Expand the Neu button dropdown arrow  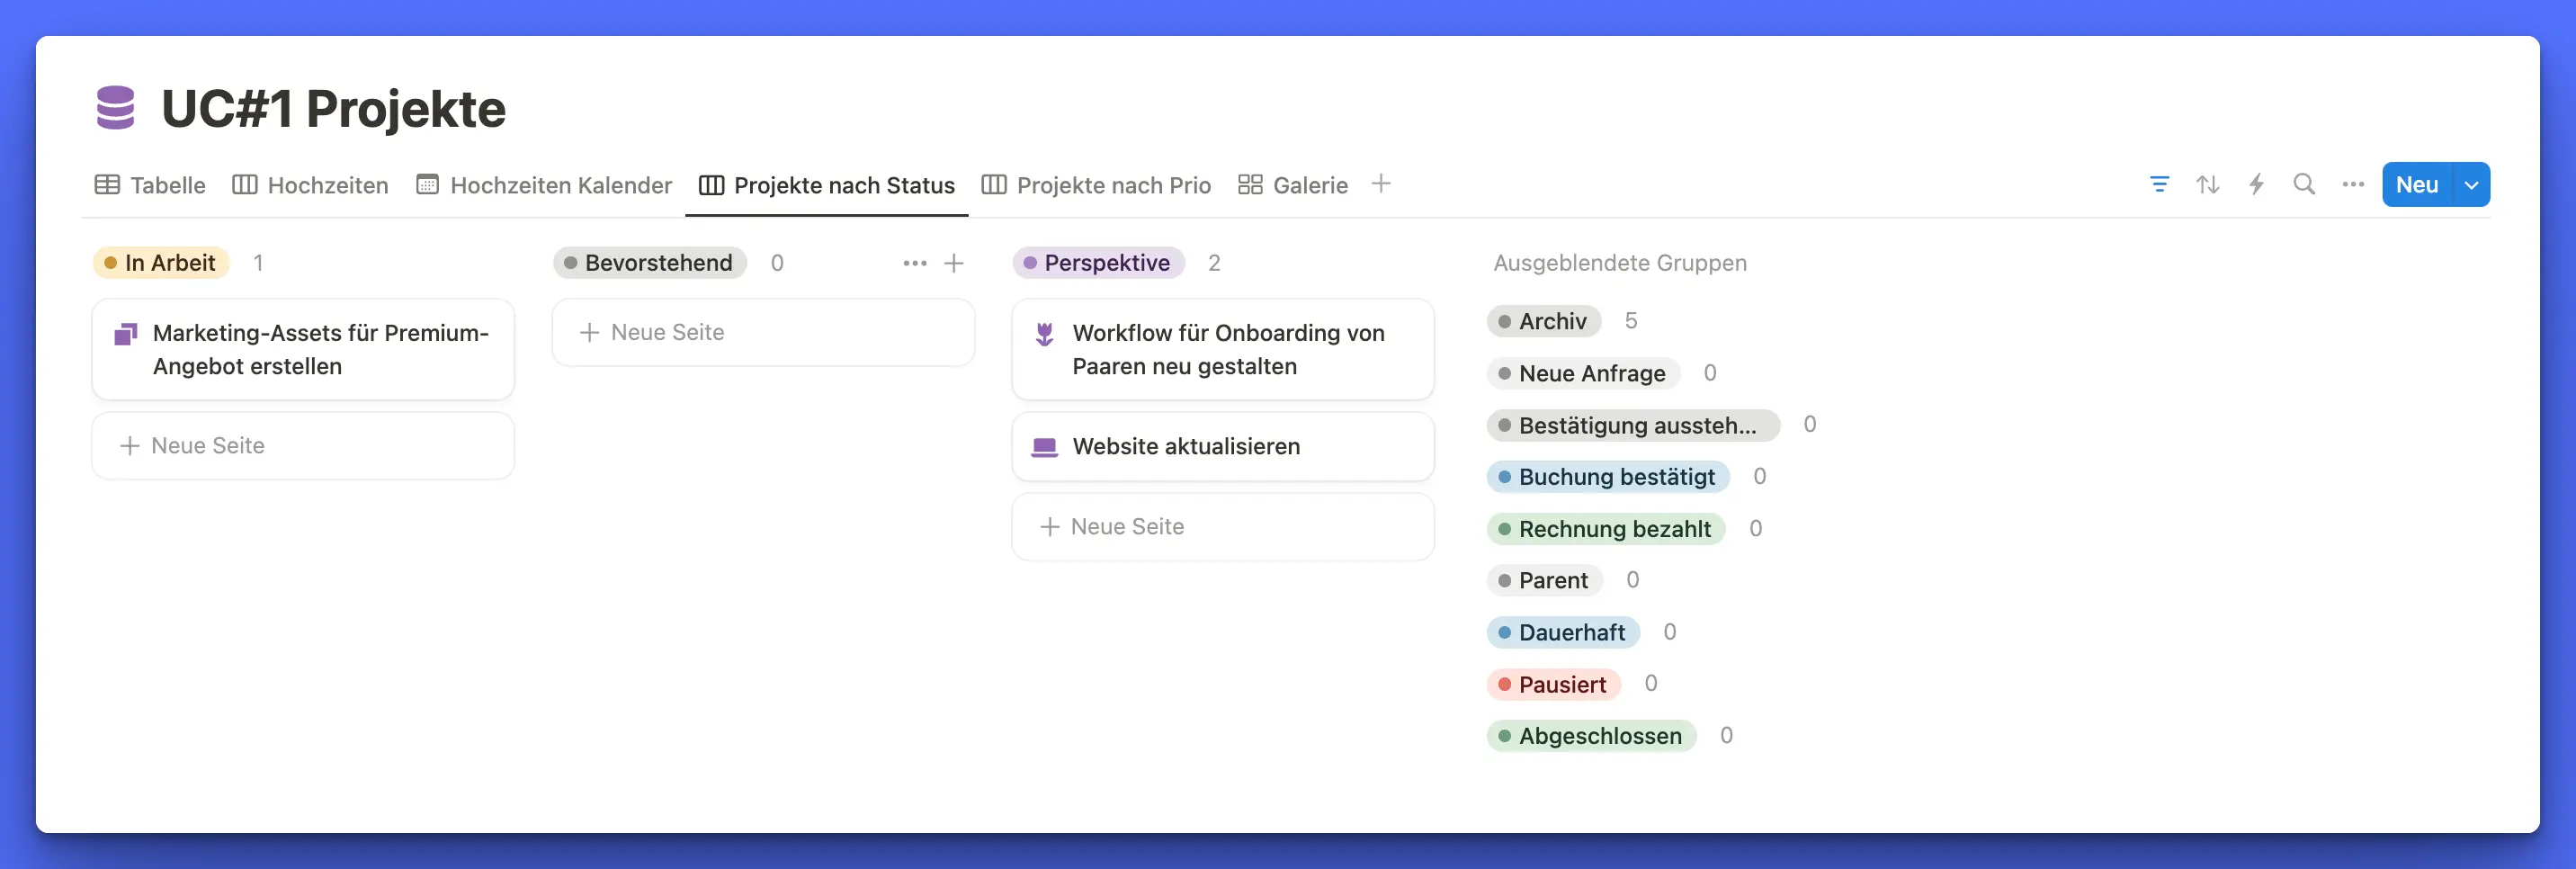[x=2471, y=185]
